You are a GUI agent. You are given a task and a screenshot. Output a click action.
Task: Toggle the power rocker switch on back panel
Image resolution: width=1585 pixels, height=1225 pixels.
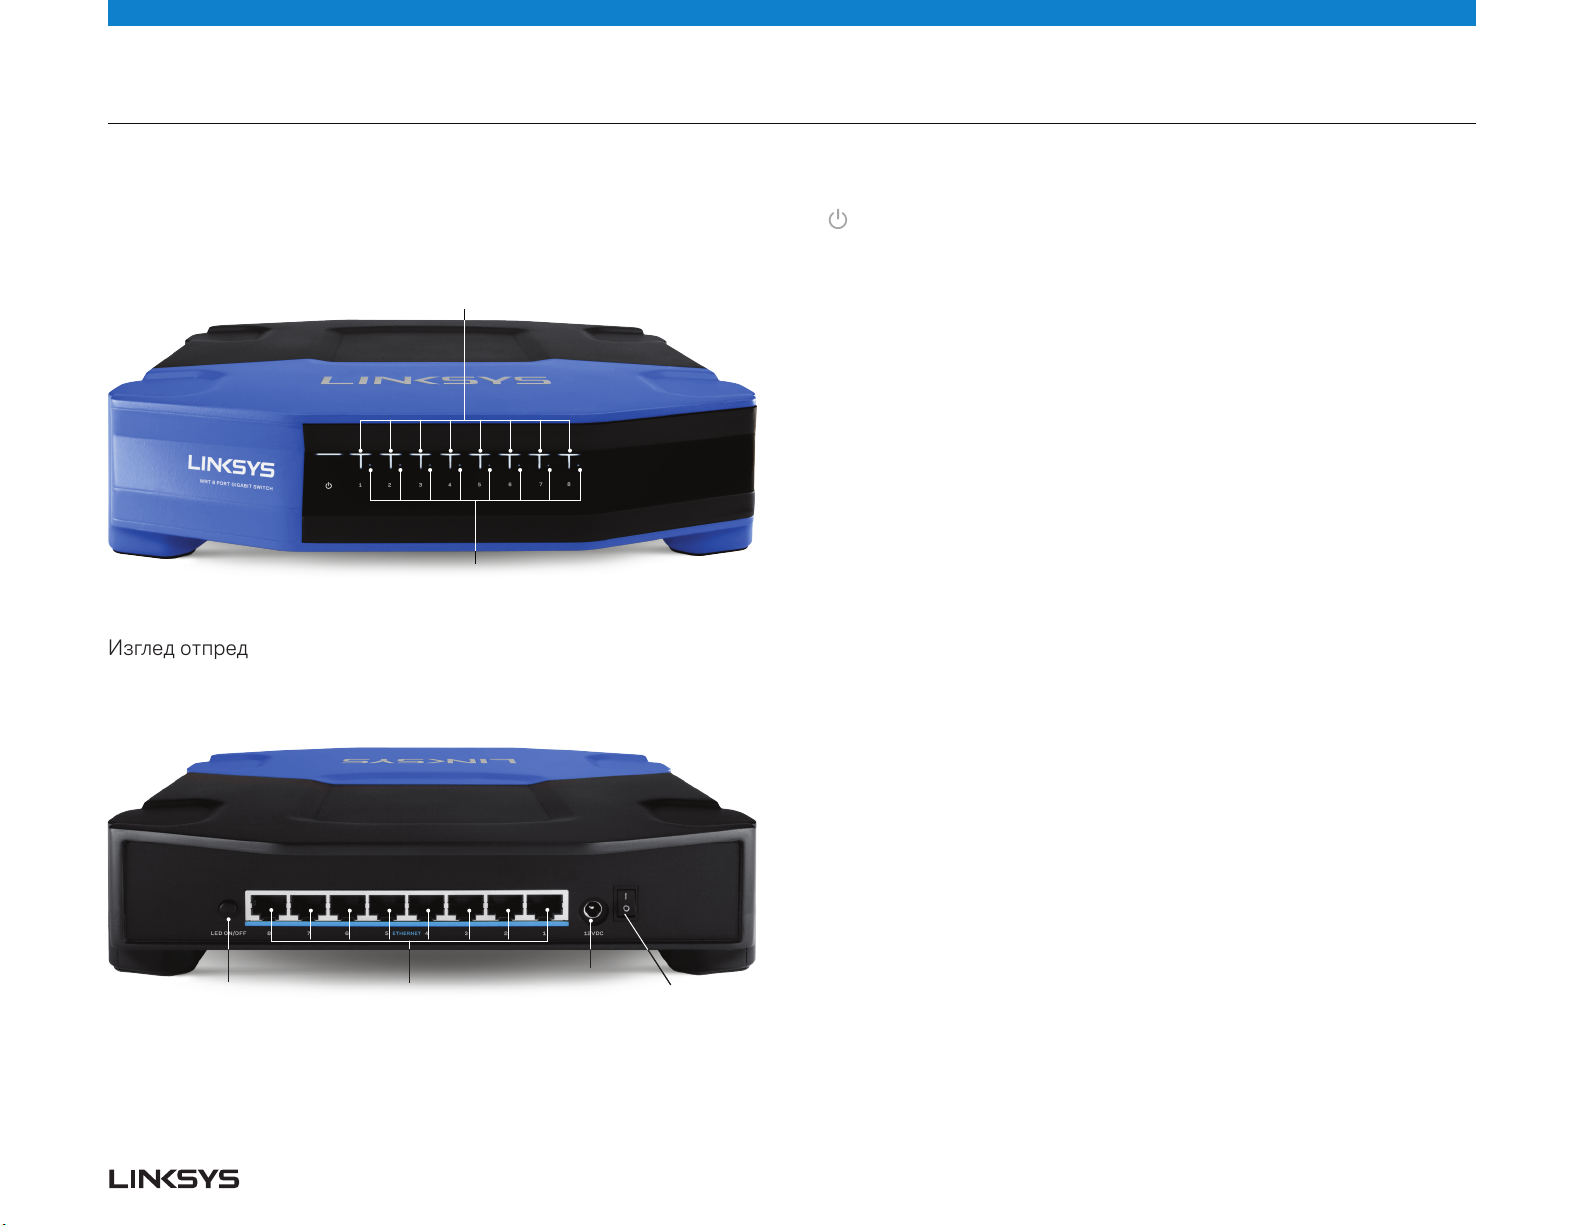click(x=626, y=903)
